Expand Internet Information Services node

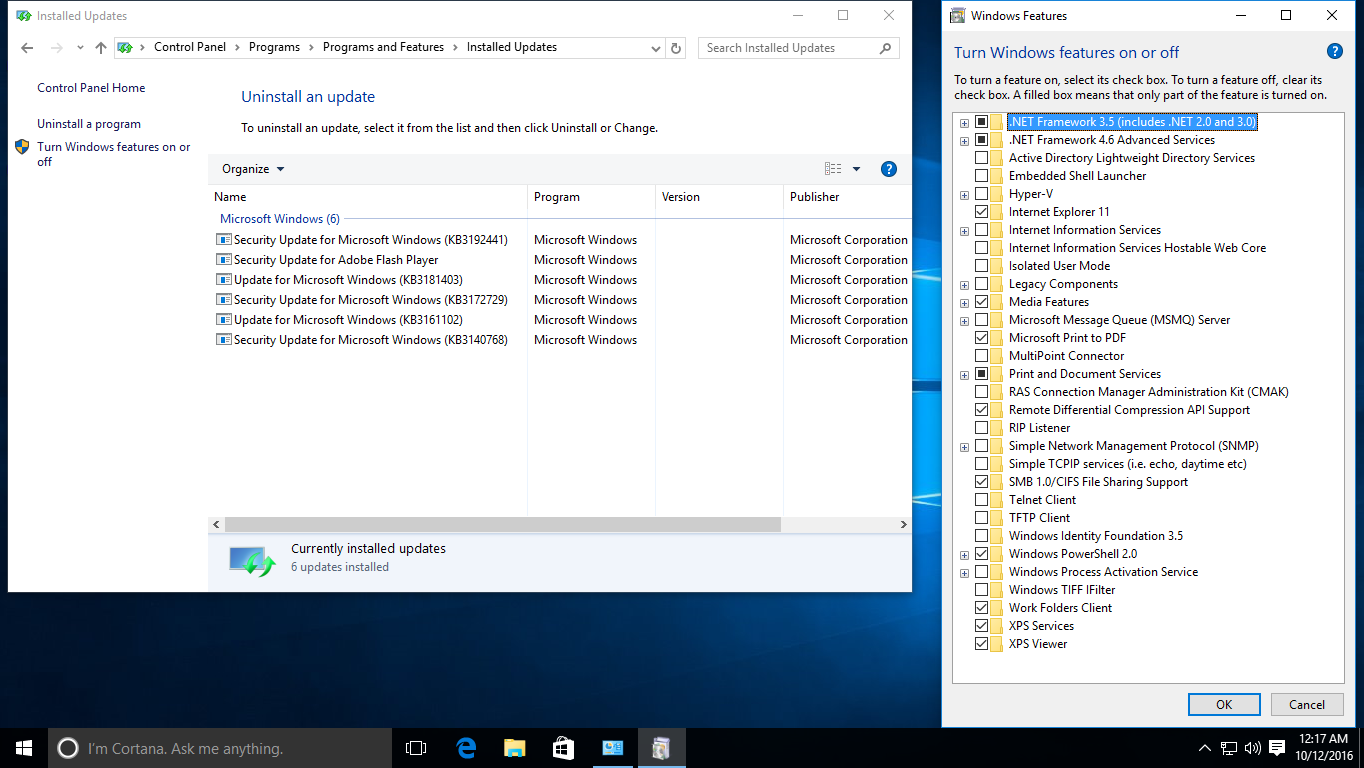(x=964, y=231)
